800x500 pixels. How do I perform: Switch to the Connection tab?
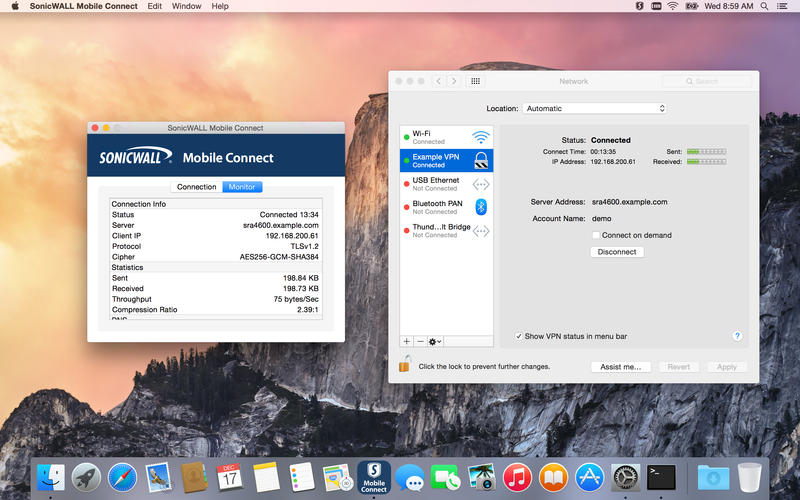[x=196, y=187]
